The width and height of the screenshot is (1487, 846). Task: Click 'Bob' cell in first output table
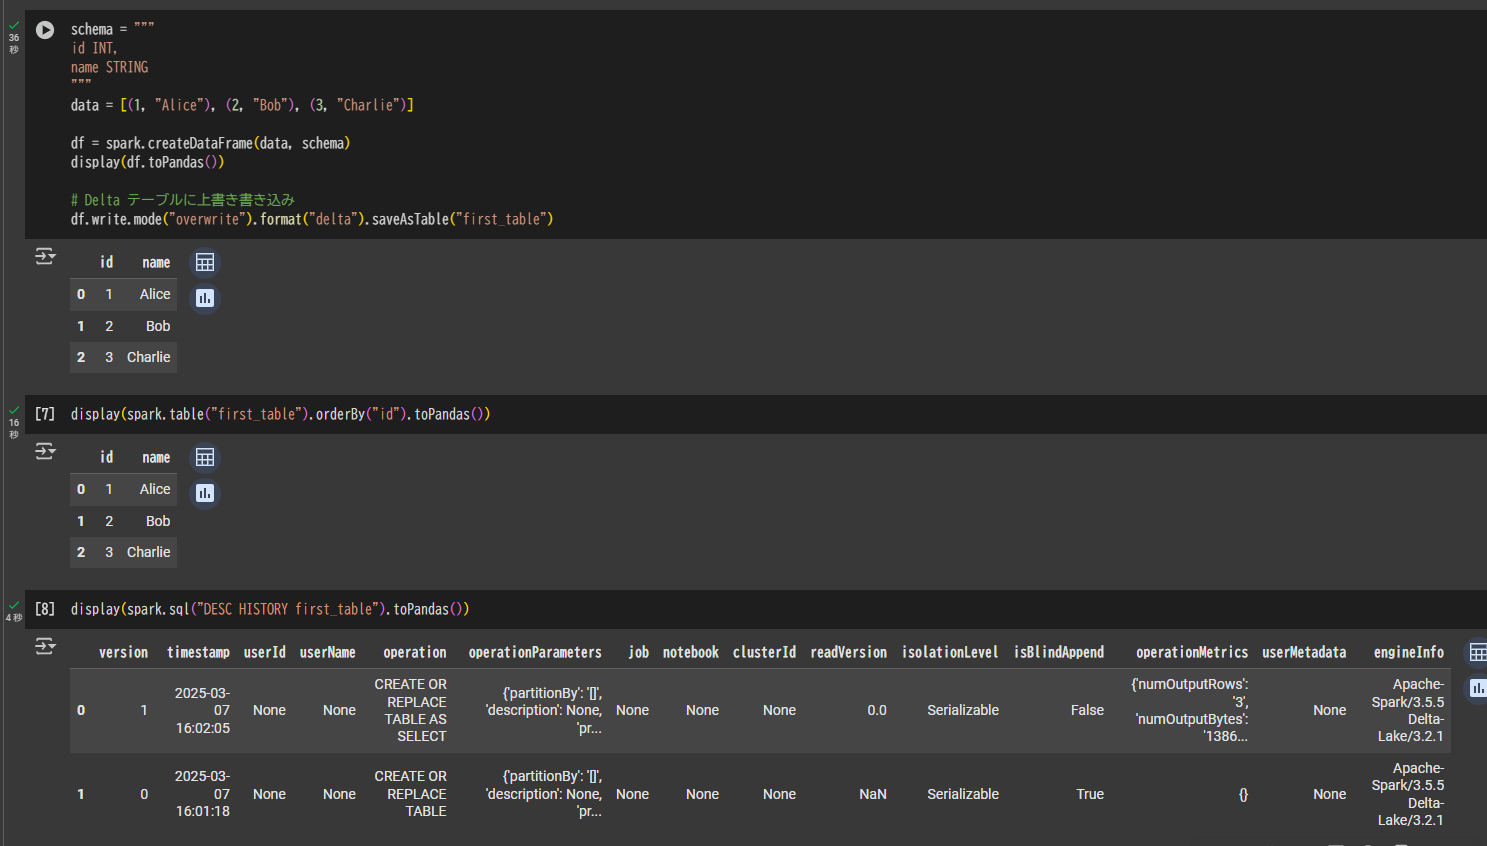coord(158,326)
